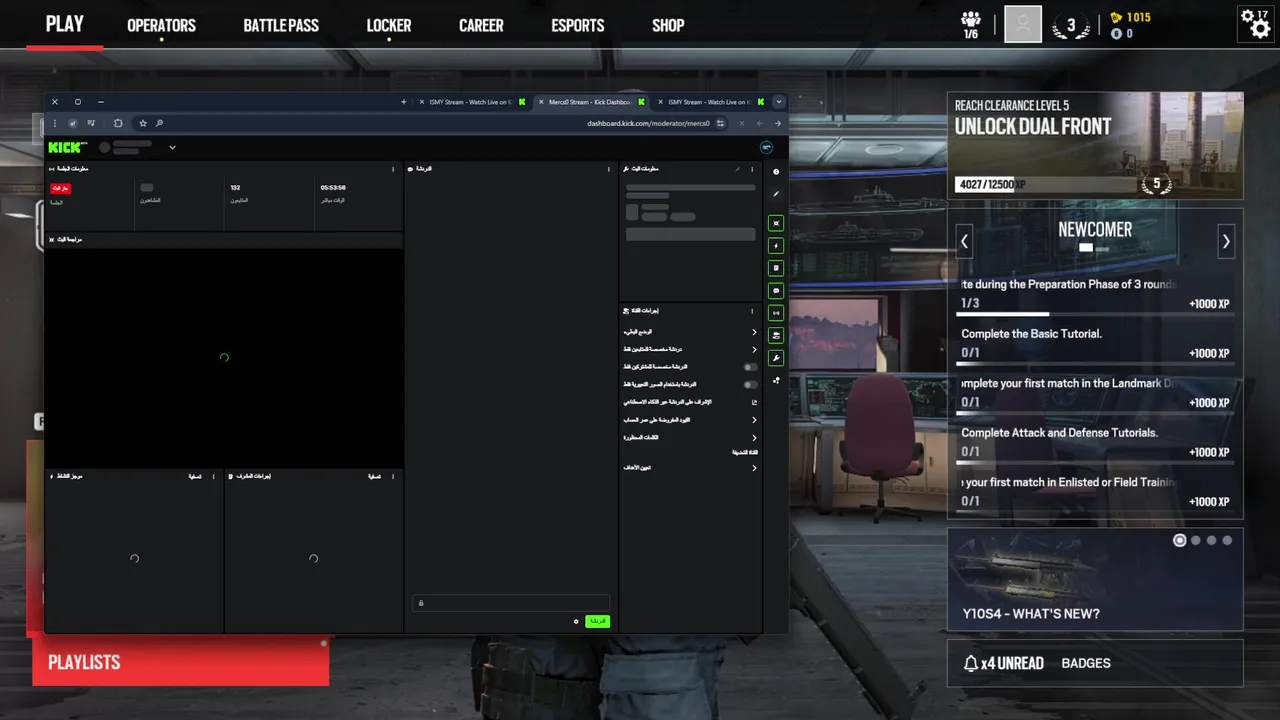
Task: Open the SHOP tab
Action: click(668, 26)
